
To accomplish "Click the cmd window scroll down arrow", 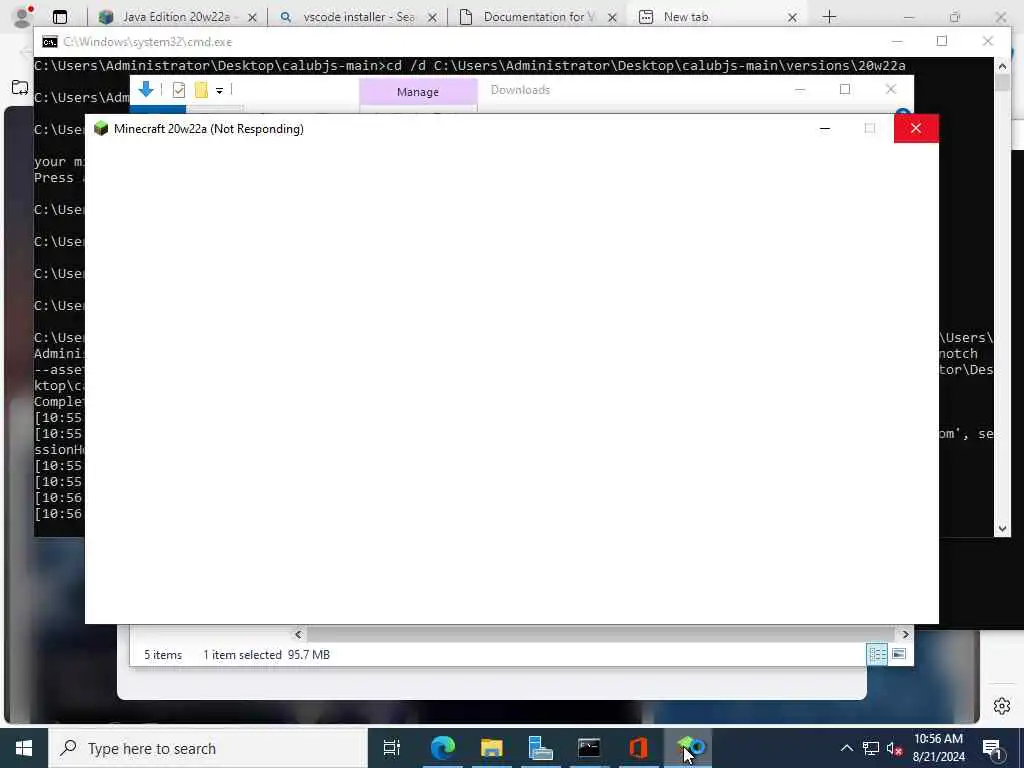I will [x=1002, y=529].
